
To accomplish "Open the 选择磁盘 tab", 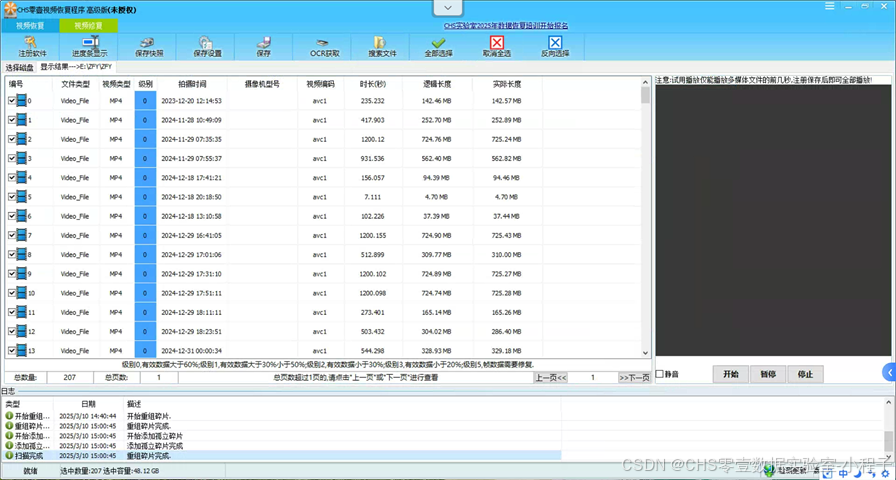I will pos(20,67).
